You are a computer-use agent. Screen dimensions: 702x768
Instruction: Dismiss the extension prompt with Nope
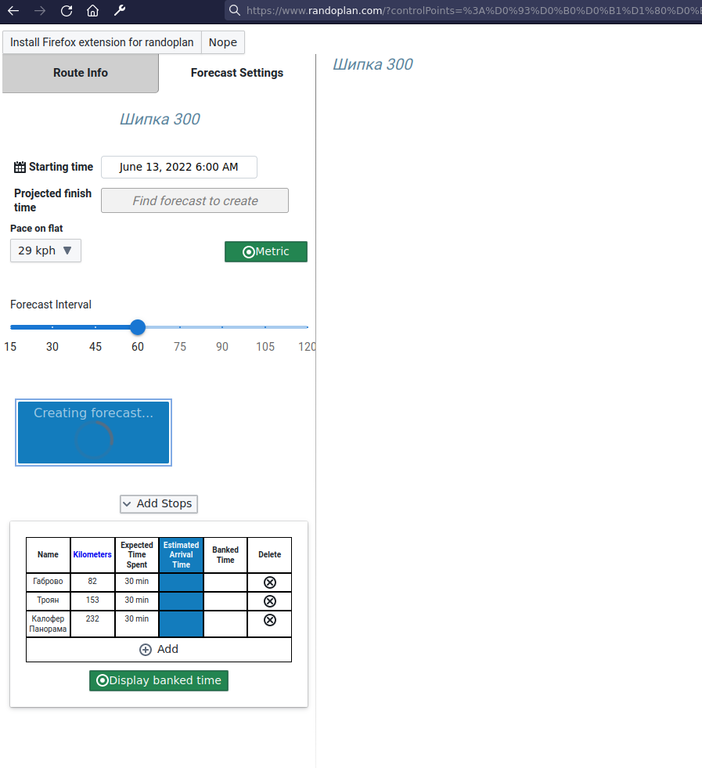[223, 43]
